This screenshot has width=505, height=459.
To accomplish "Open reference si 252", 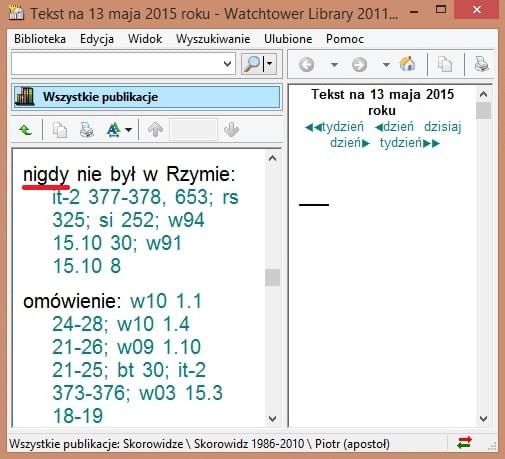I will click(128, 220).
